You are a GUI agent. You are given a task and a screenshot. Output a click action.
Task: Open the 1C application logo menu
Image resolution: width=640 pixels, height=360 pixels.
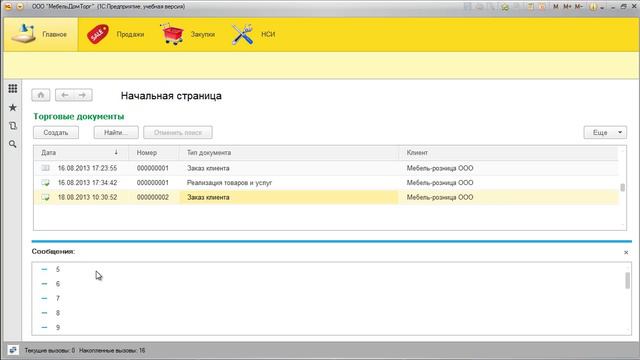click(8, 7)
